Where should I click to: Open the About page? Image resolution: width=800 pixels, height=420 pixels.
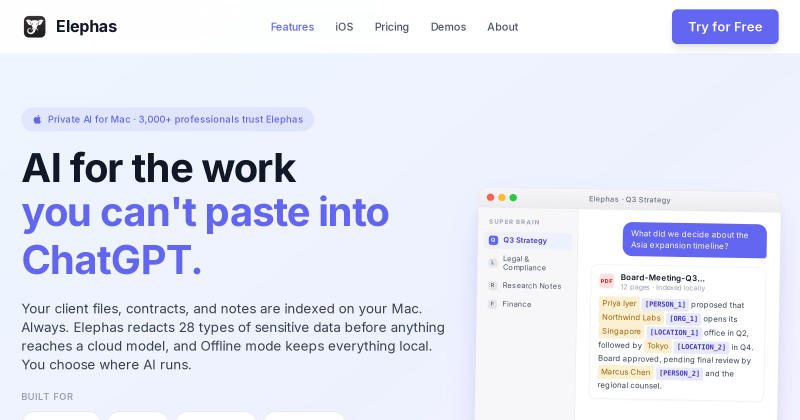point(503,27)
